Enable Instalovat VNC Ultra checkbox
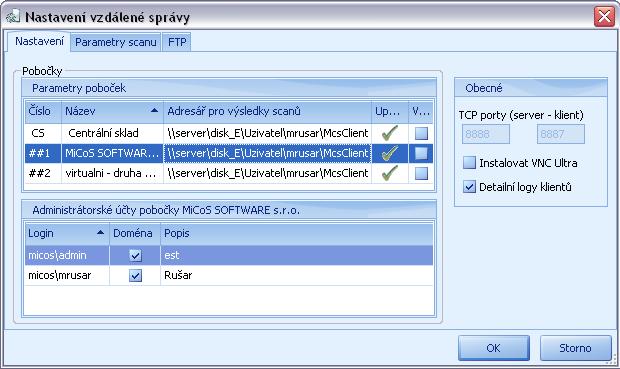Viewport: 620px width, 369px height. [469, 163]
